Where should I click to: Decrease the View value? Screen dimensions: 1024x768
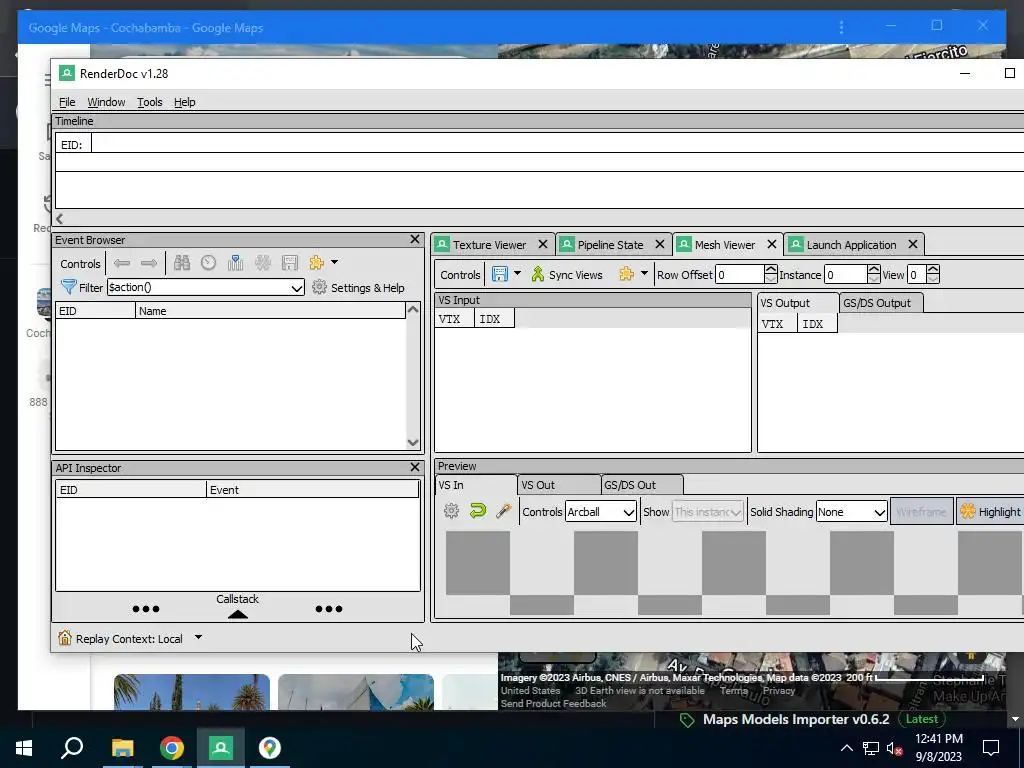tap(933, 280)
